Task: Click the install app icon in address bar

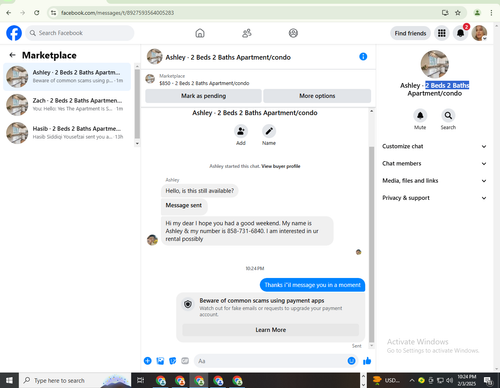Action: pos(445,13)
